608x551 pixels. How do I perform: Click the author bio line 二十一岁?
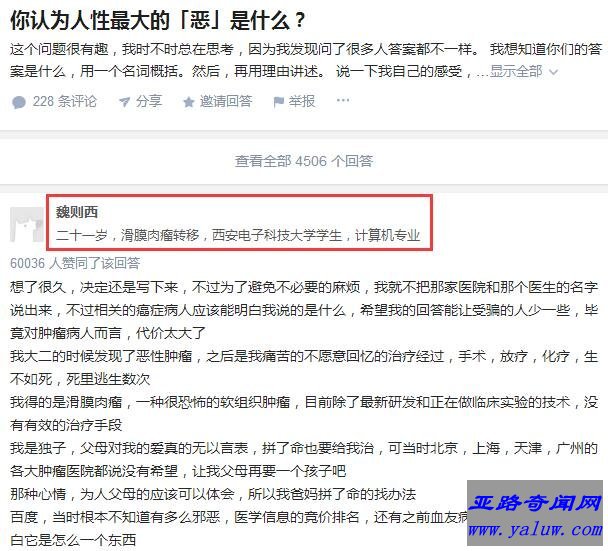[x=238, y=235]
